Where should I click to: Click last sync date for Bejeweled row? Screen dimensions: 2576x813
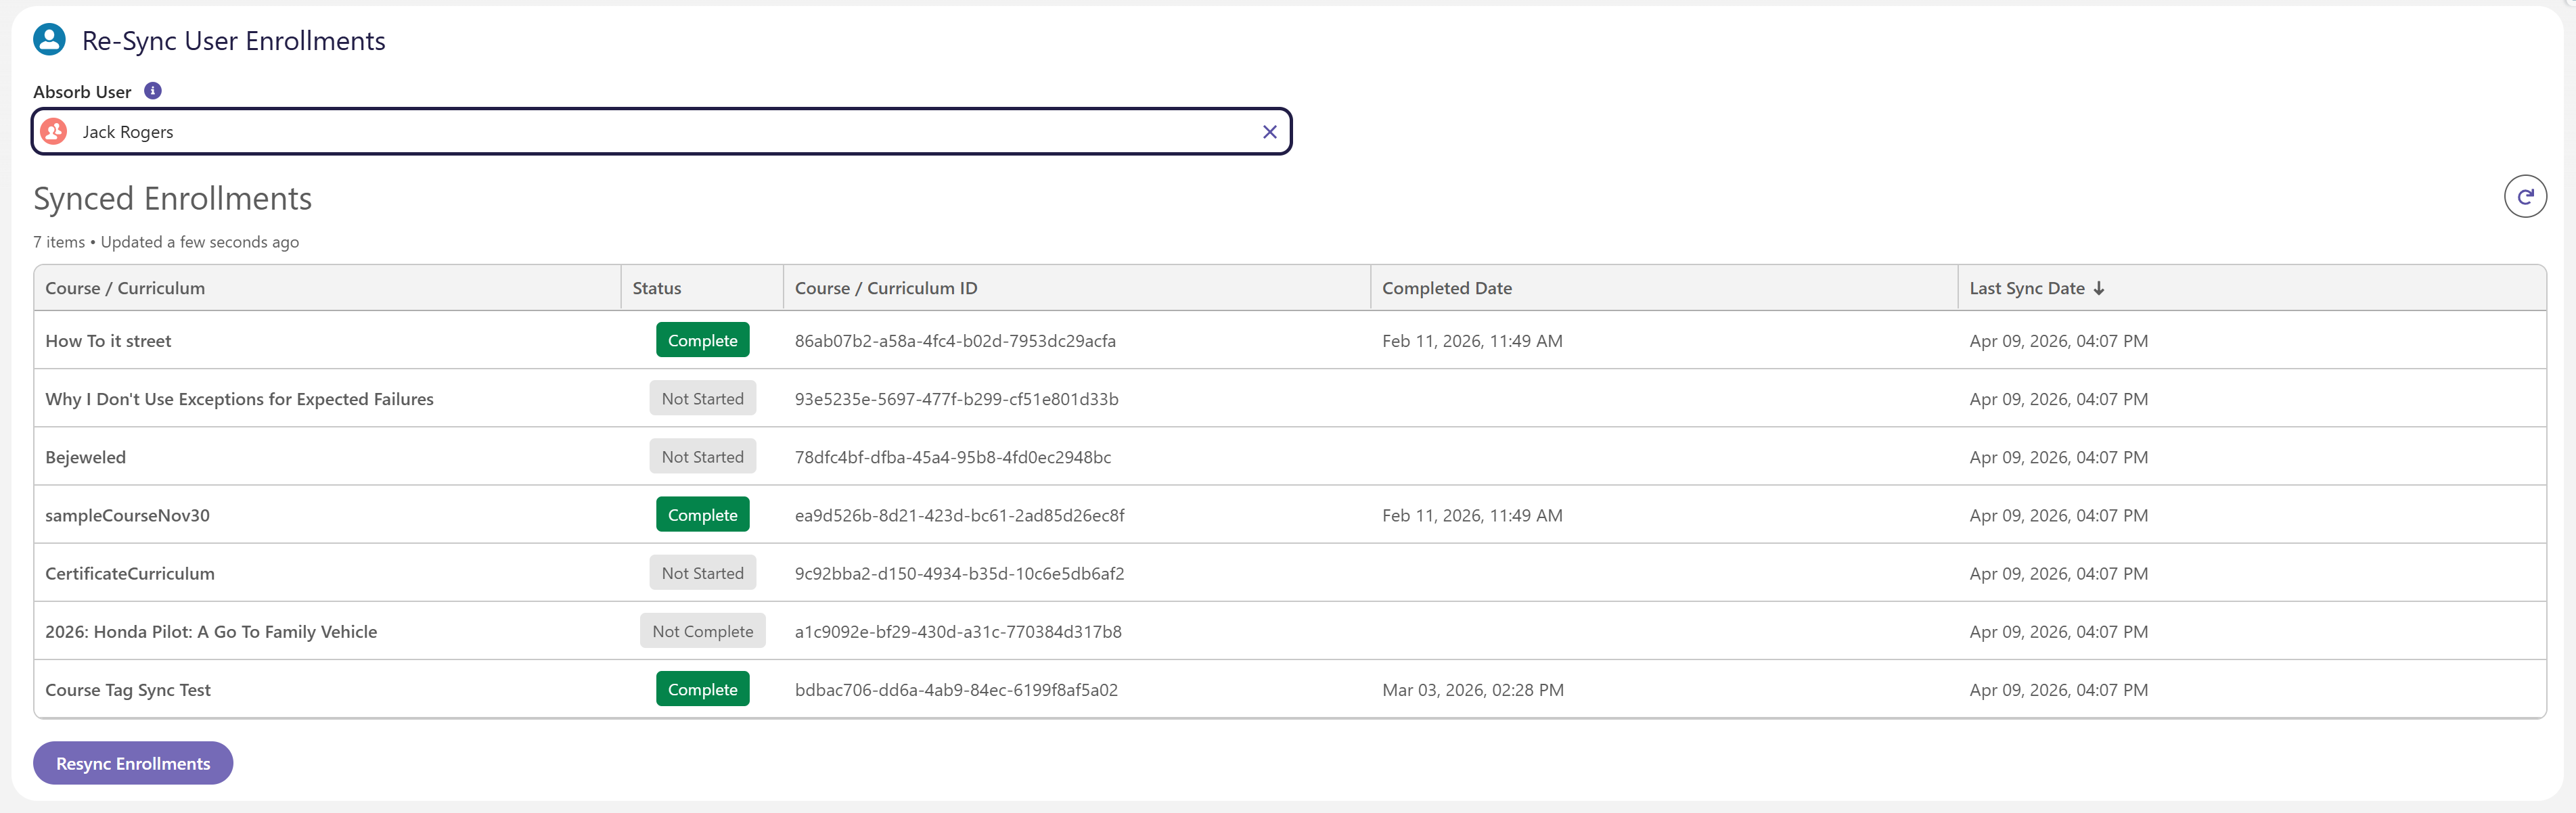coord(2058,457)
